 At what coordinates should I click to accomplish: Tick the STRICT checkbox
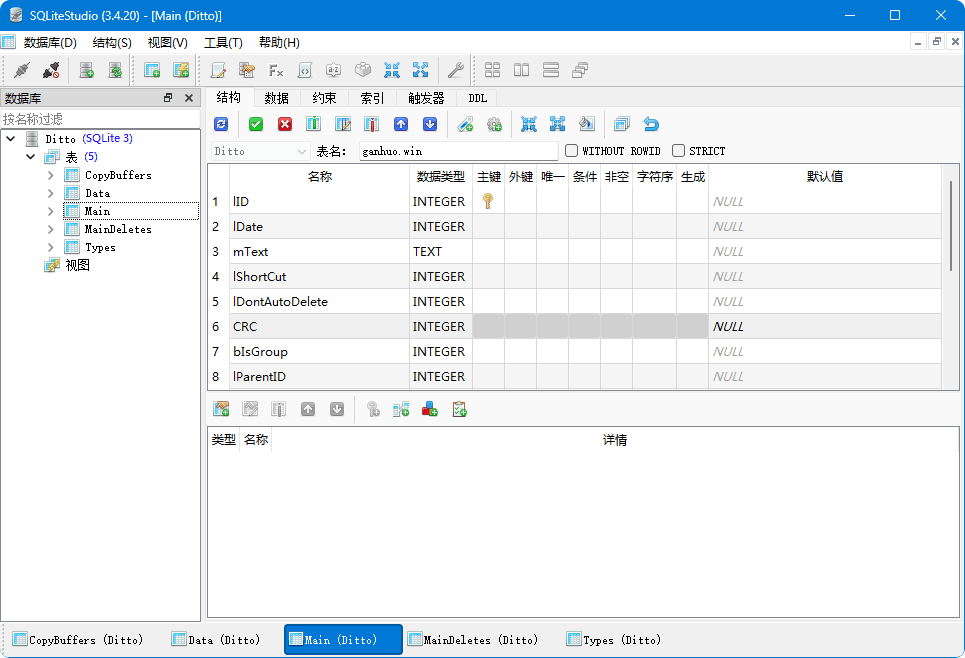point(679,151)
